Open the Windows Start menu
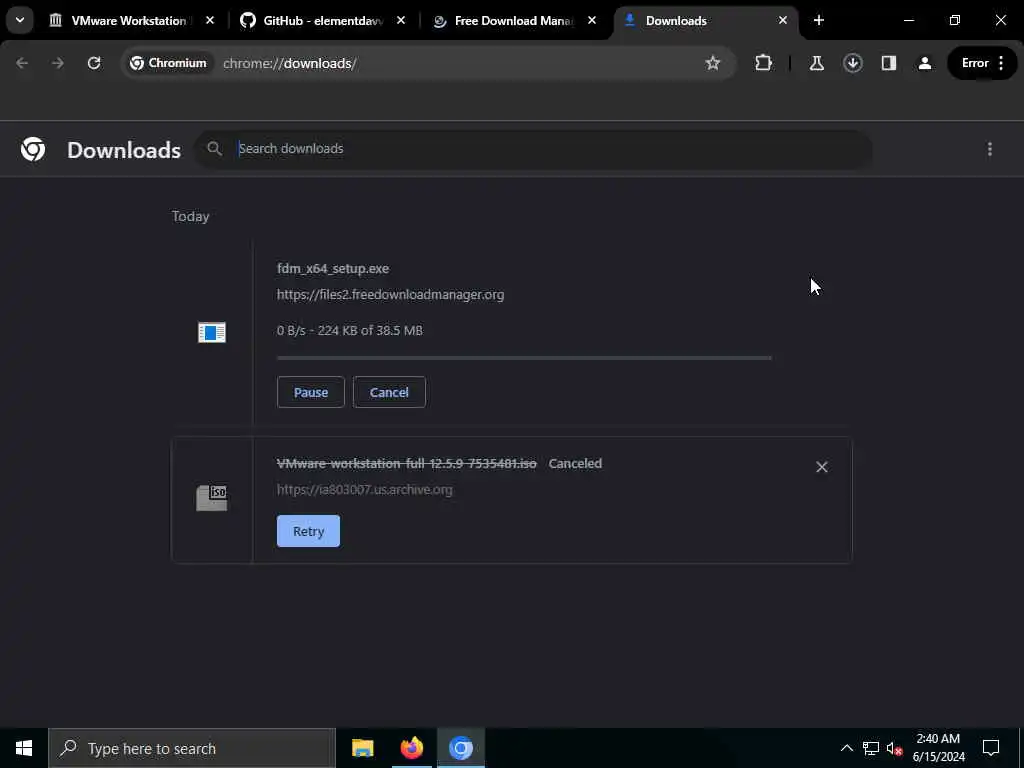 click(x=24, y=748)
